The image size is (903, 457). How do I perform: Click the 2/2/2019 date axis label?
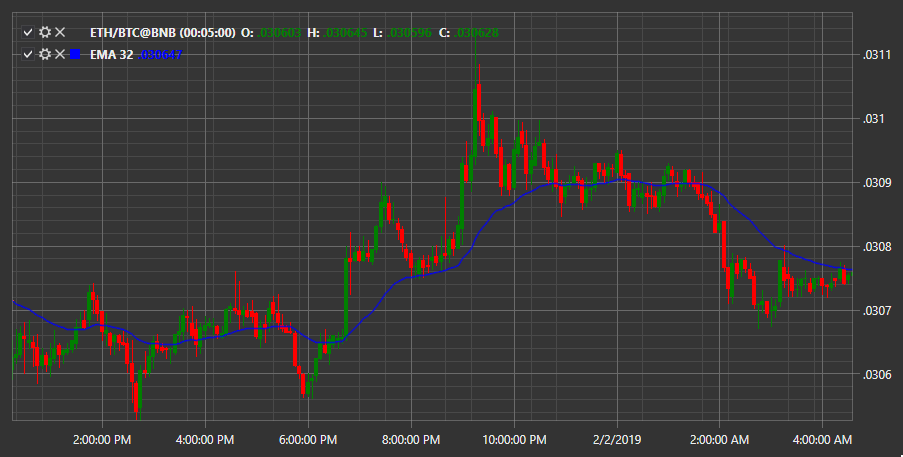pos(617,440)
